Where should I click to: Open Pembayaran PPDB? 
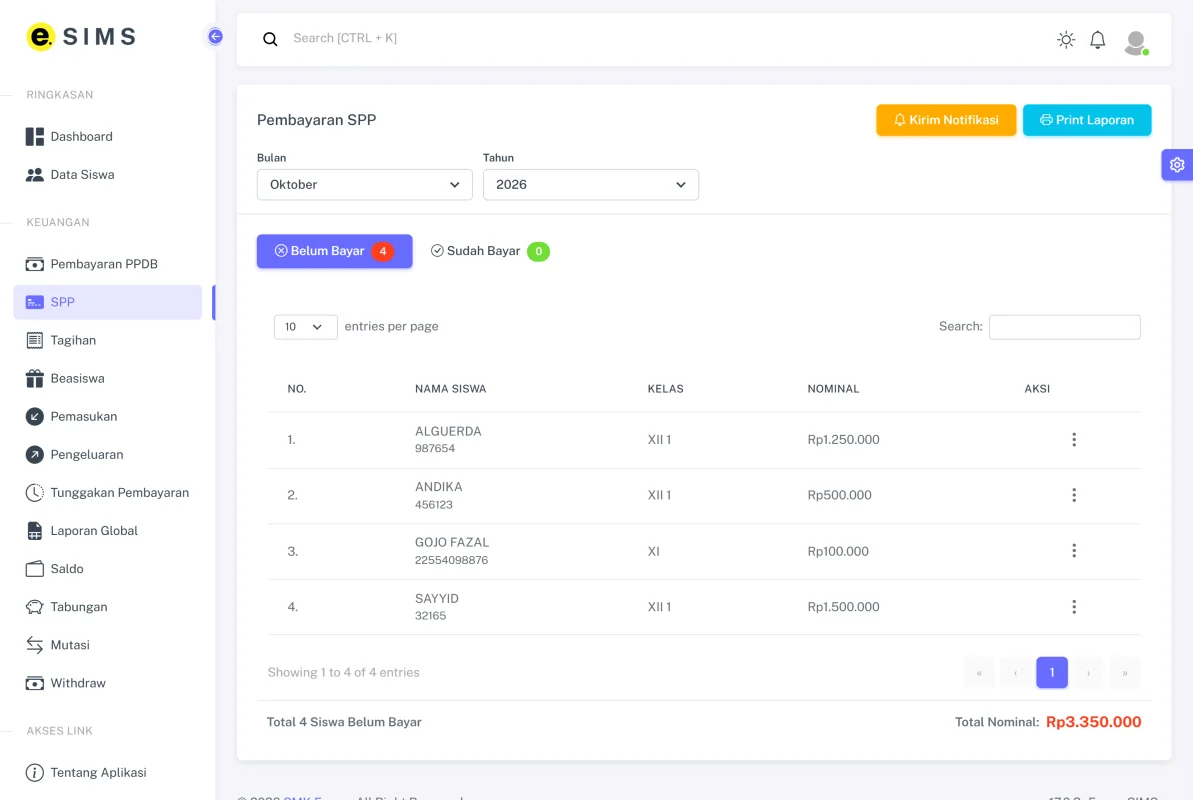[x=107, y=264]
